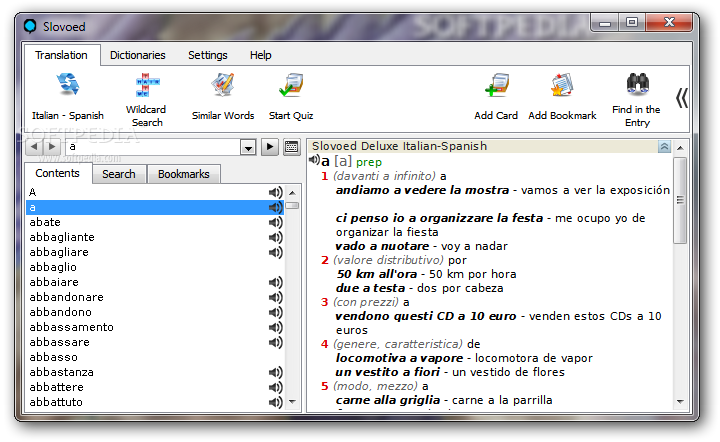This screenshot has width=720, height=442.
Task: Open the Dictionaries tab
Action: (138, 55)
